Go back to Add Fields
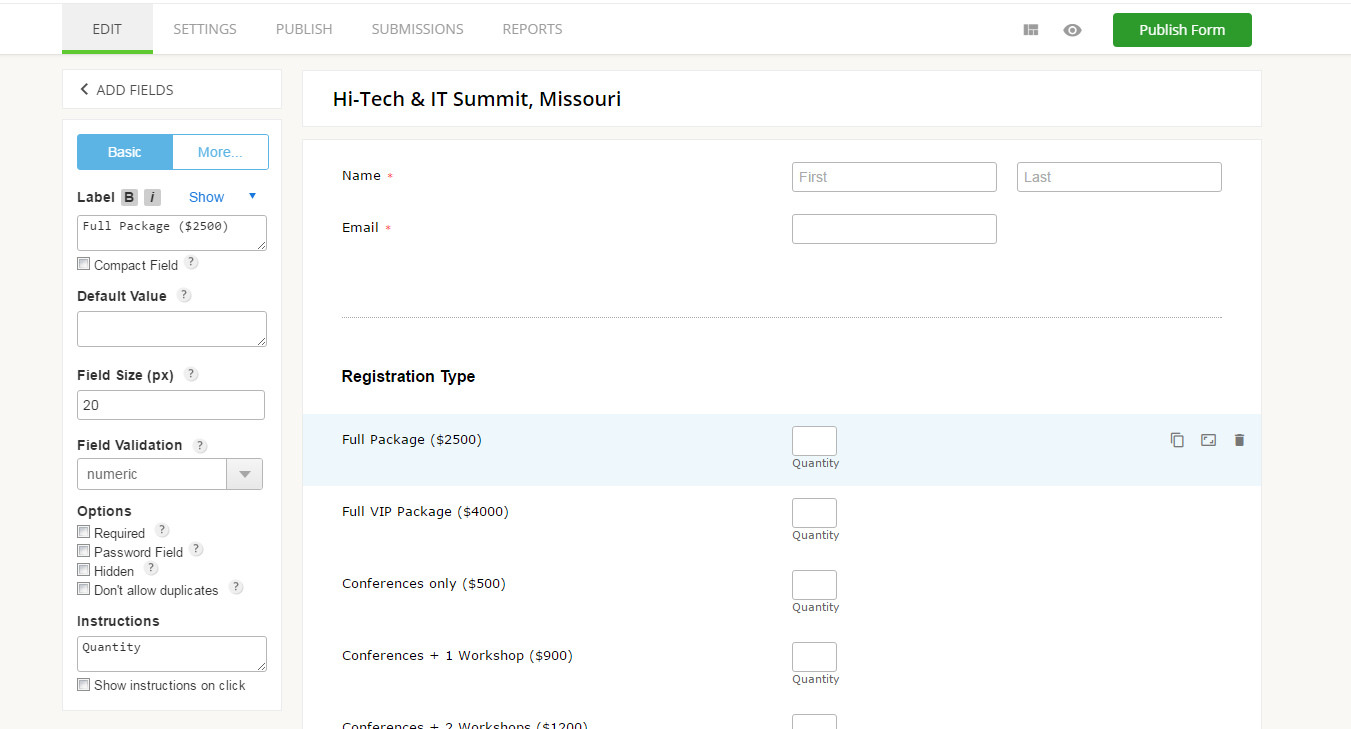This screenshot has height=729, width=1351. tap(126, 90)
